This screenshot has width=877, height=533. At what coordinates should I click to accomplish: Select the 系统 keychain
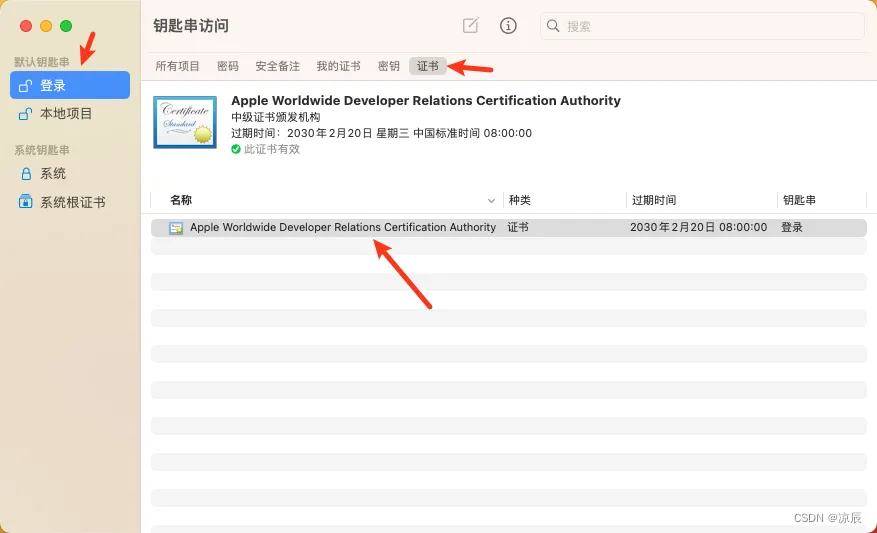tap(70, 173)
